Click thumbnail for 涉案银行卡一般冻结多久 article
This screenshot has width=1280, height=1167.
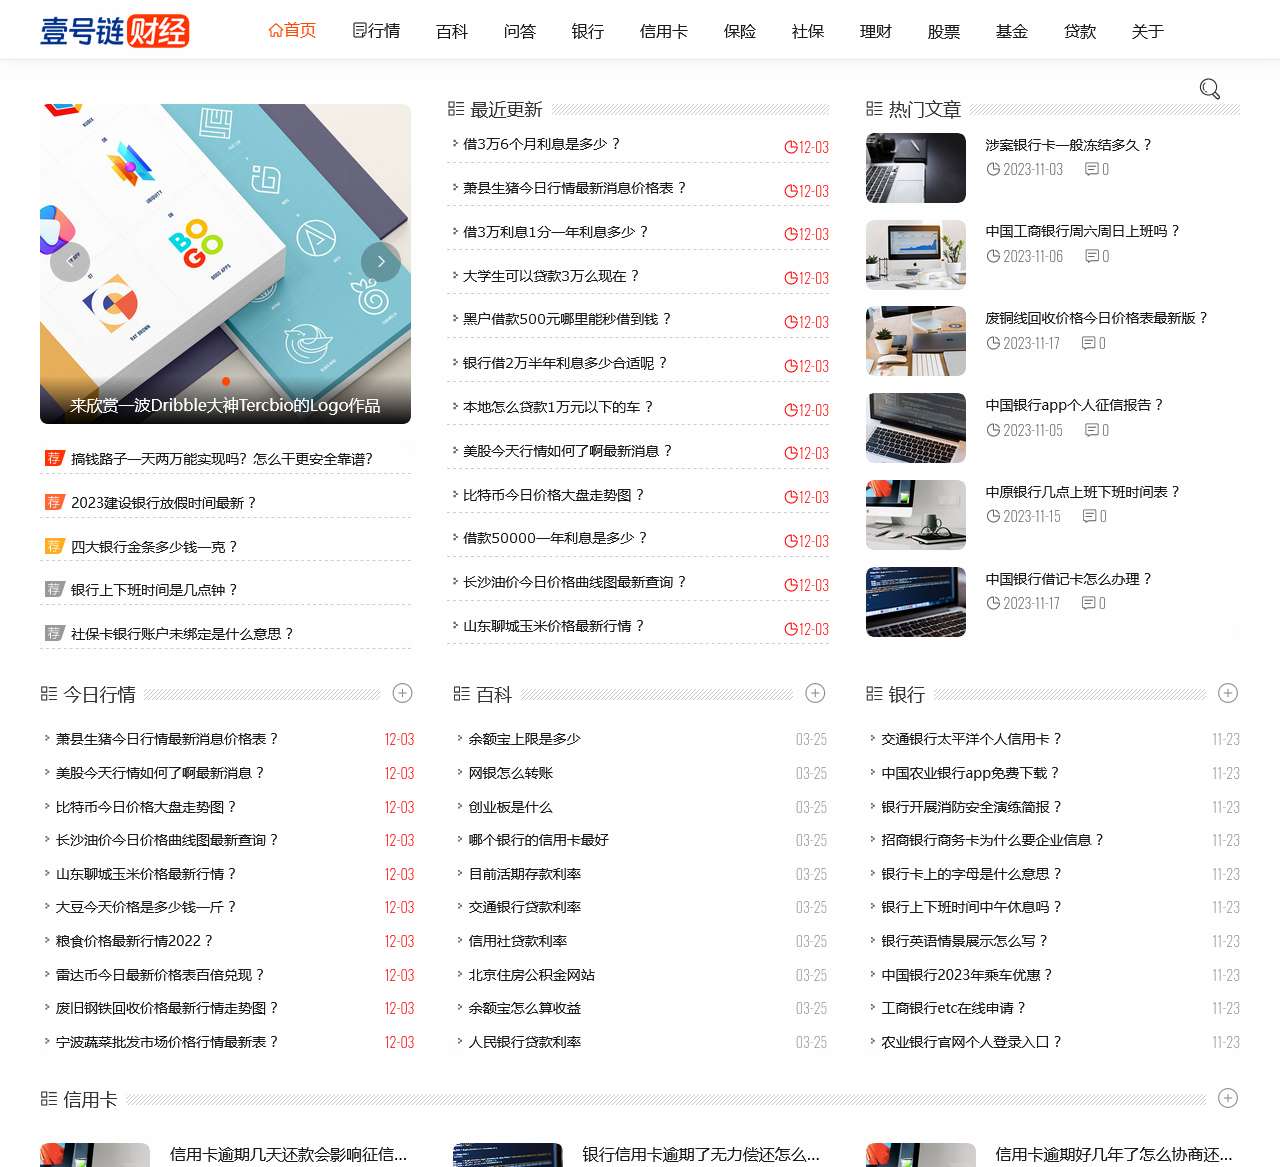click(915, 168)
